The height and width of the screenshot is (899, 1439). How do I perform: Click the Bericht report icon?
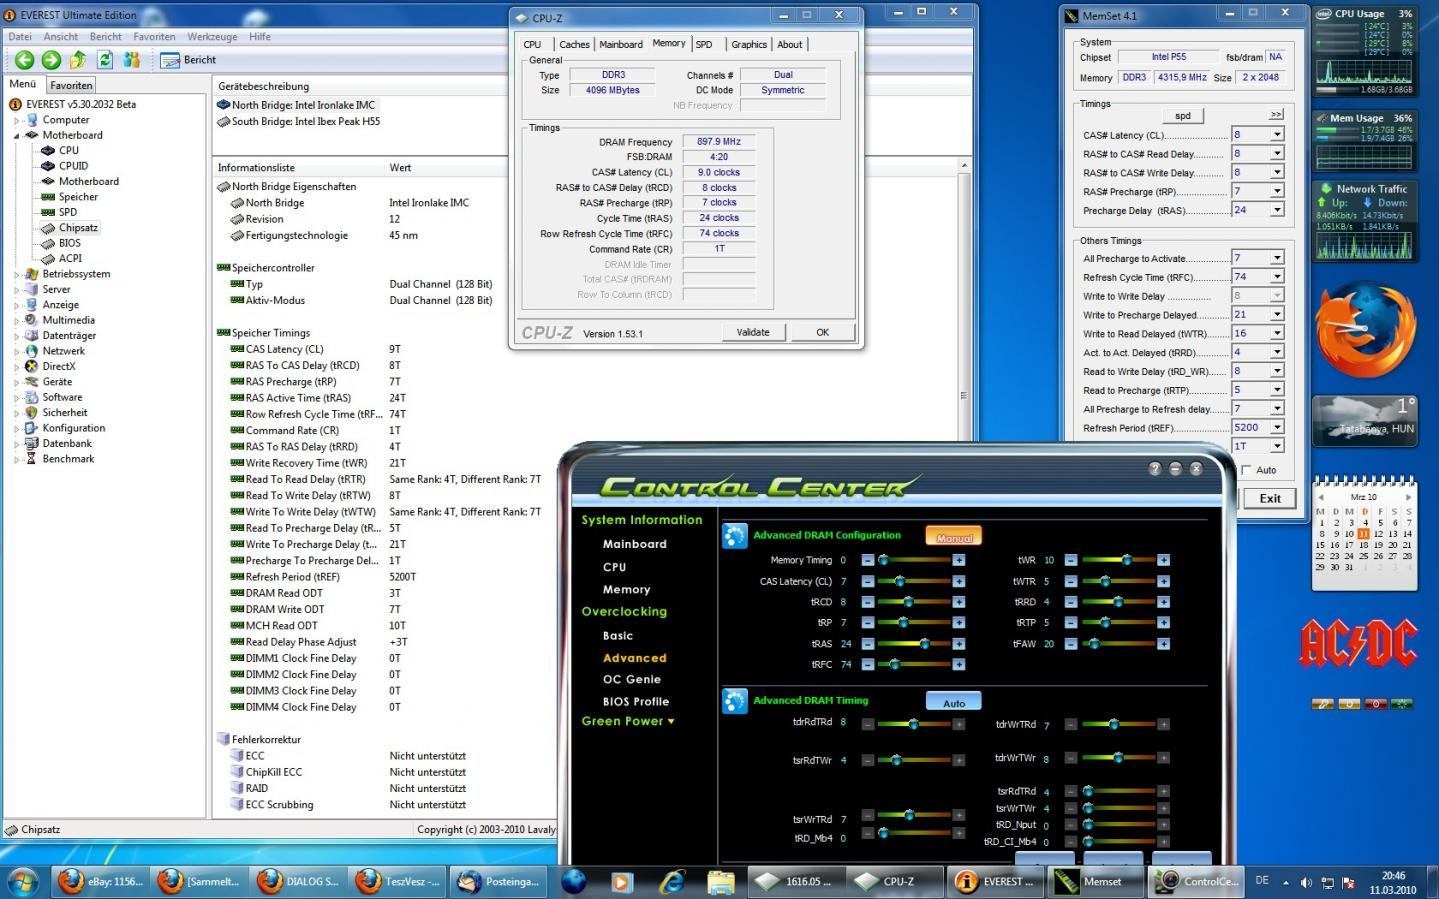coord(171,60)
